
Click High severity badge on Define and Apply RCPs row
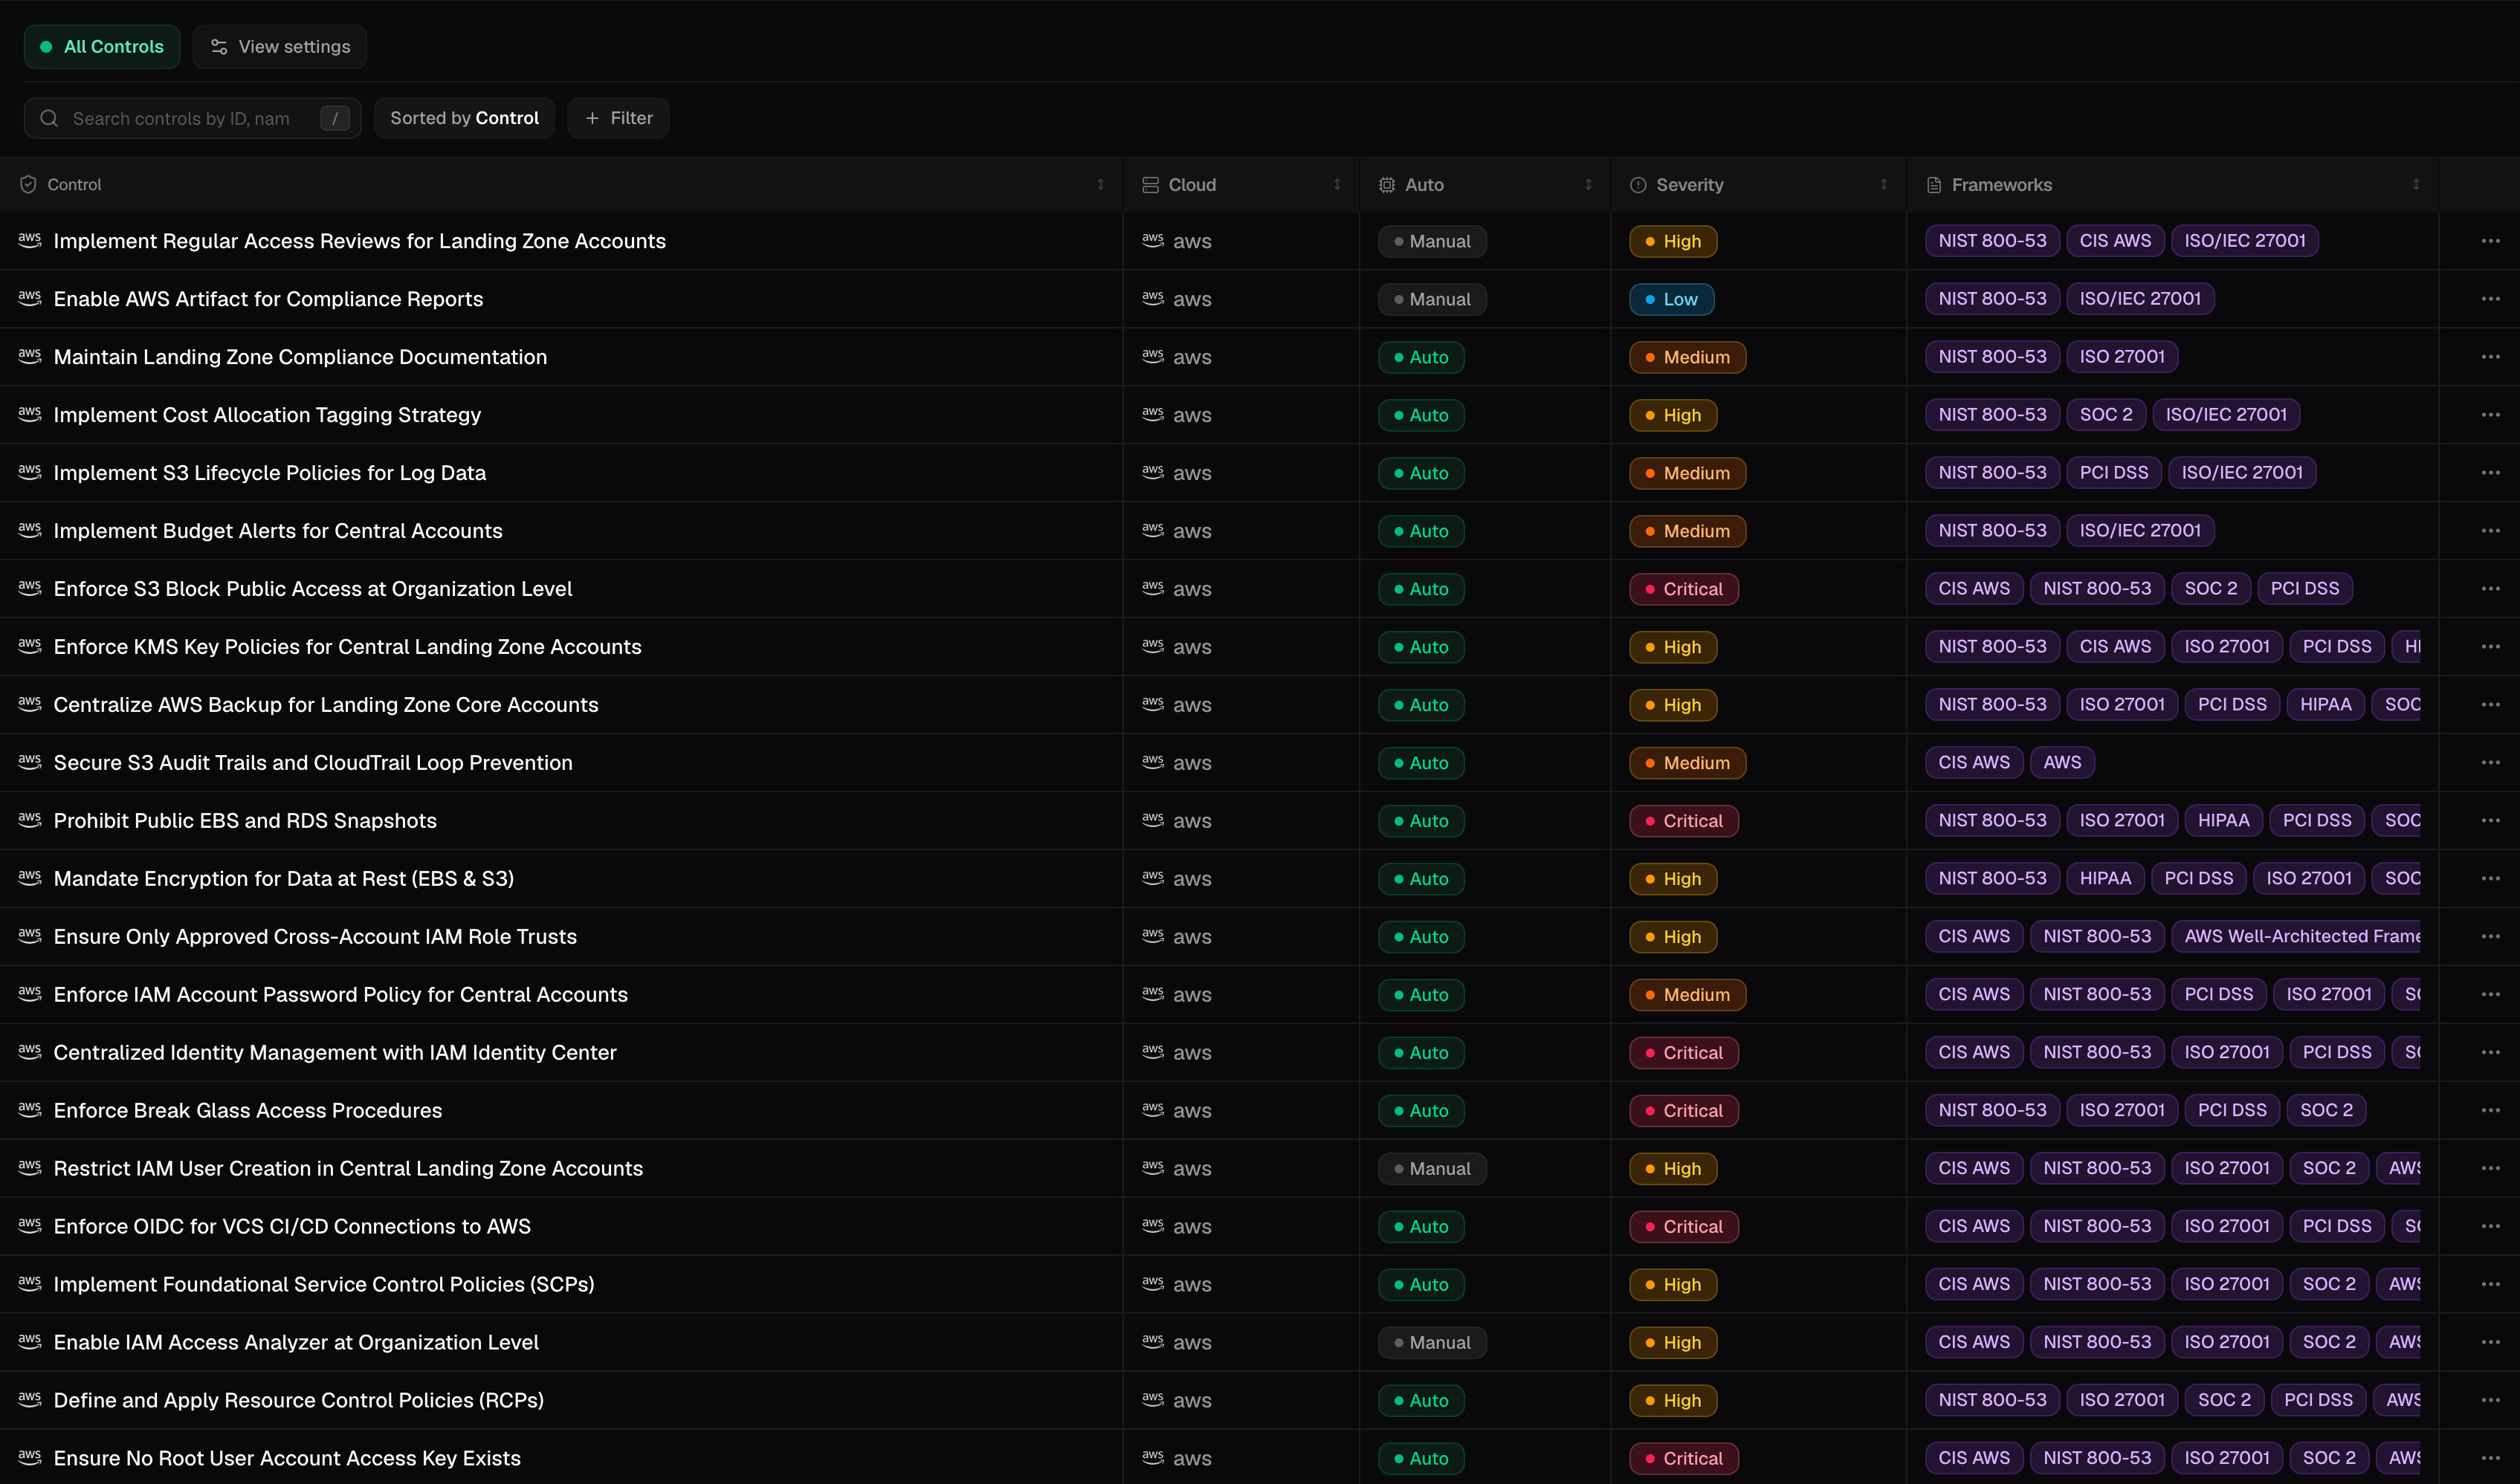pos(1673,1401)
